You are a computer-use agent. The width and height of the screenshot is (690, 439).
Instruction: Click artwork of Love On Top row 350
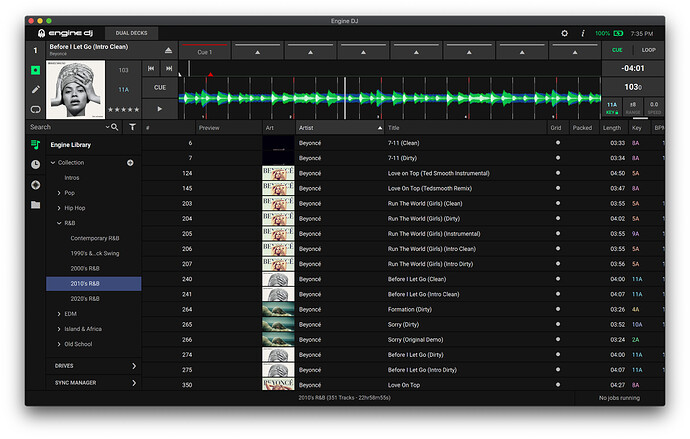pyautogui.click(x=278, y=384)
